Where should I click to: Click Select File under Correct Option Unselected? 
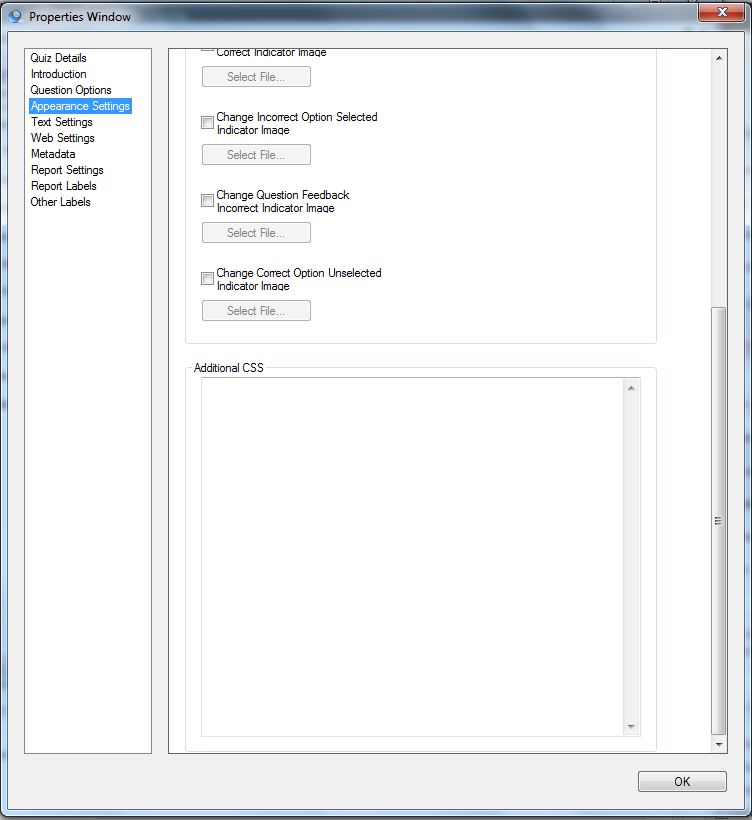pos(256,311)
